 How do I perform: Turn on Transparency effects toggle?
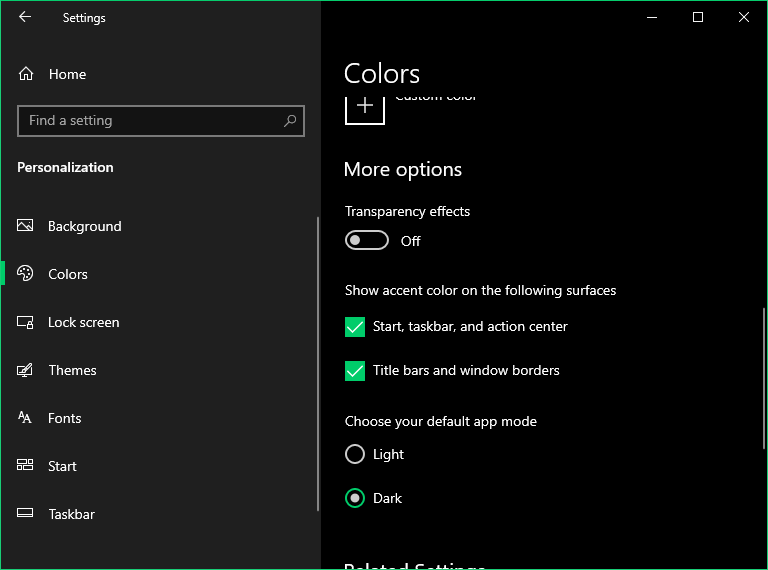pyautogui.click(x=366, y=241)
